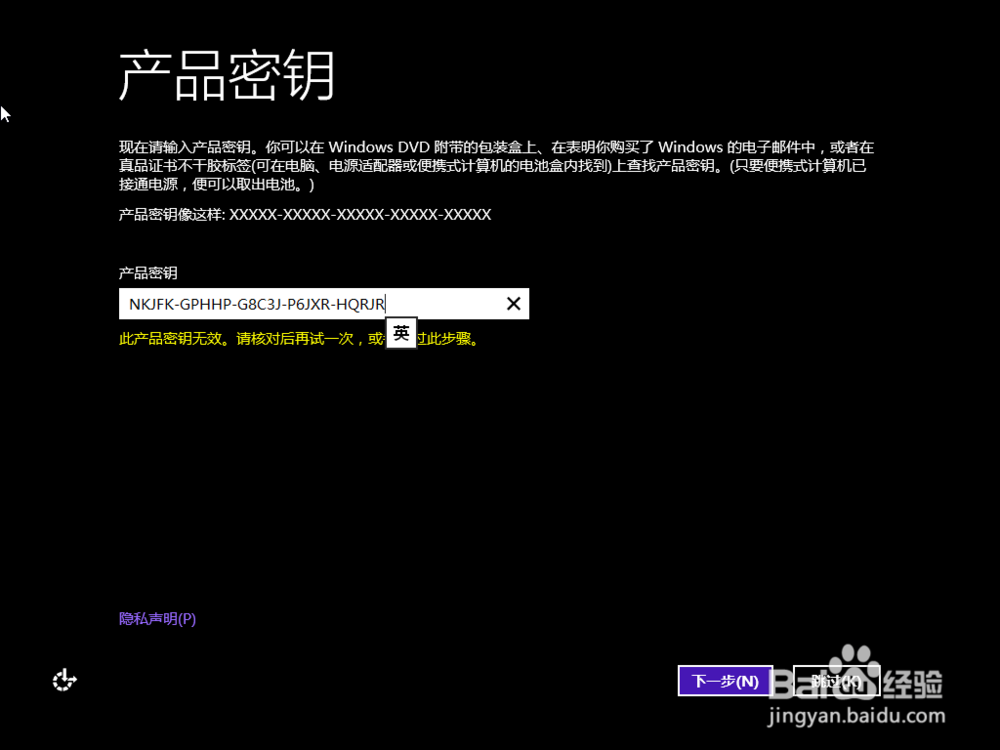This screenshot has height=750, width=1000.
Task: Clear the product key field with X
Action: (x=513, y=304)
